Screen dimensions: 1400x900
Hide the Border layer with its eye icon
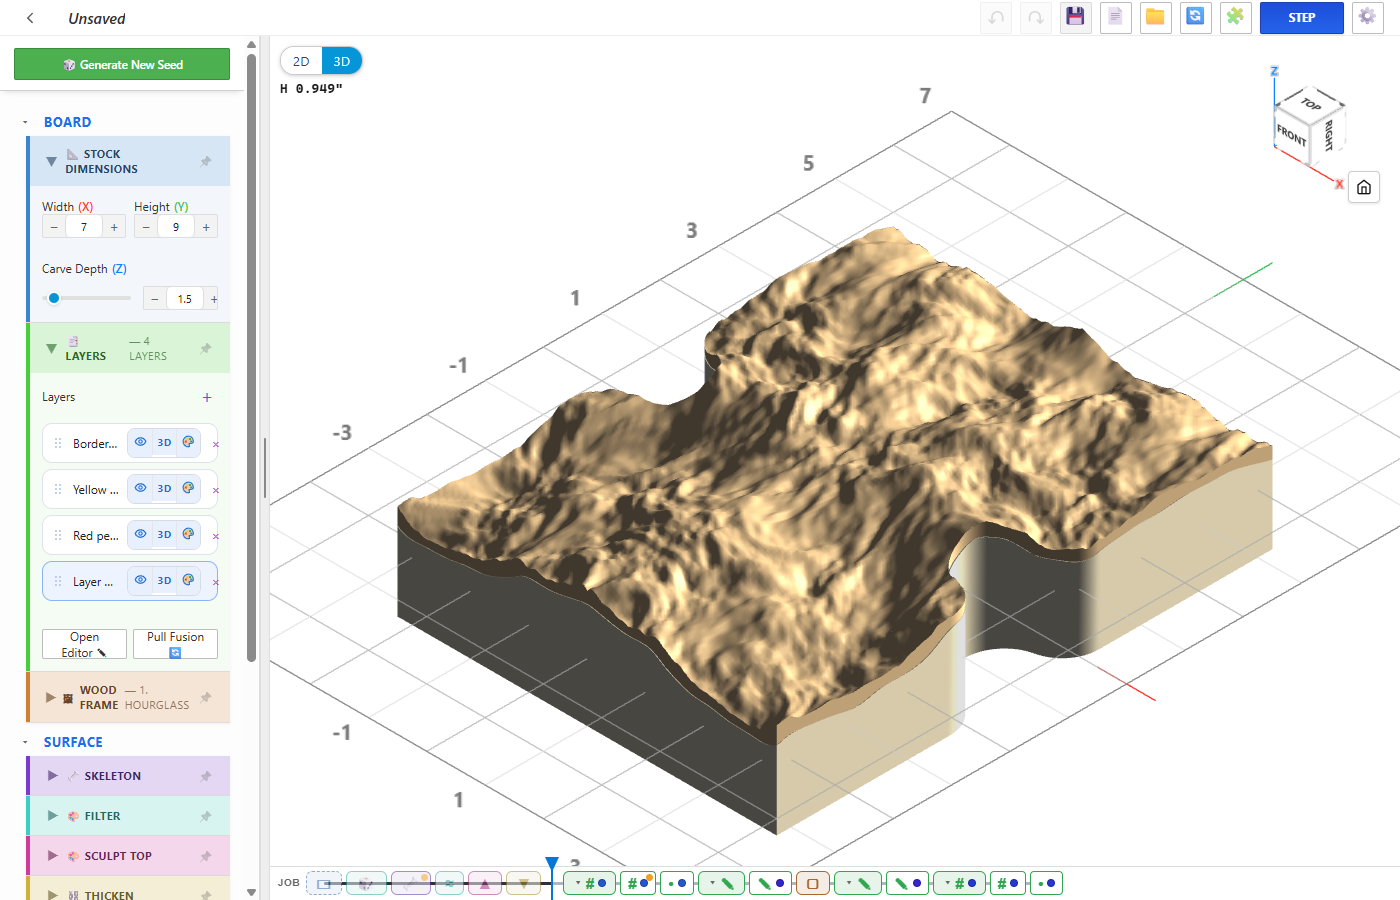141,442
